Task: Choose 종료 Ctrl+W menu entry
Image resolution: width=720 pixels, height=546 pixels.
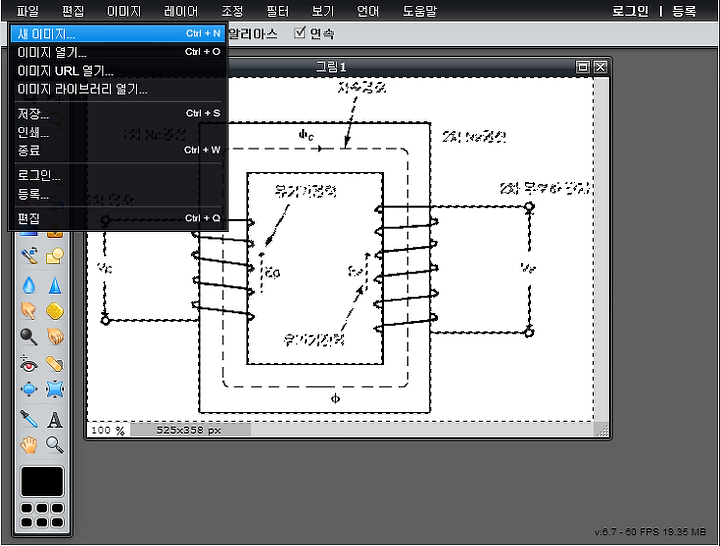Action: (118, 150)
